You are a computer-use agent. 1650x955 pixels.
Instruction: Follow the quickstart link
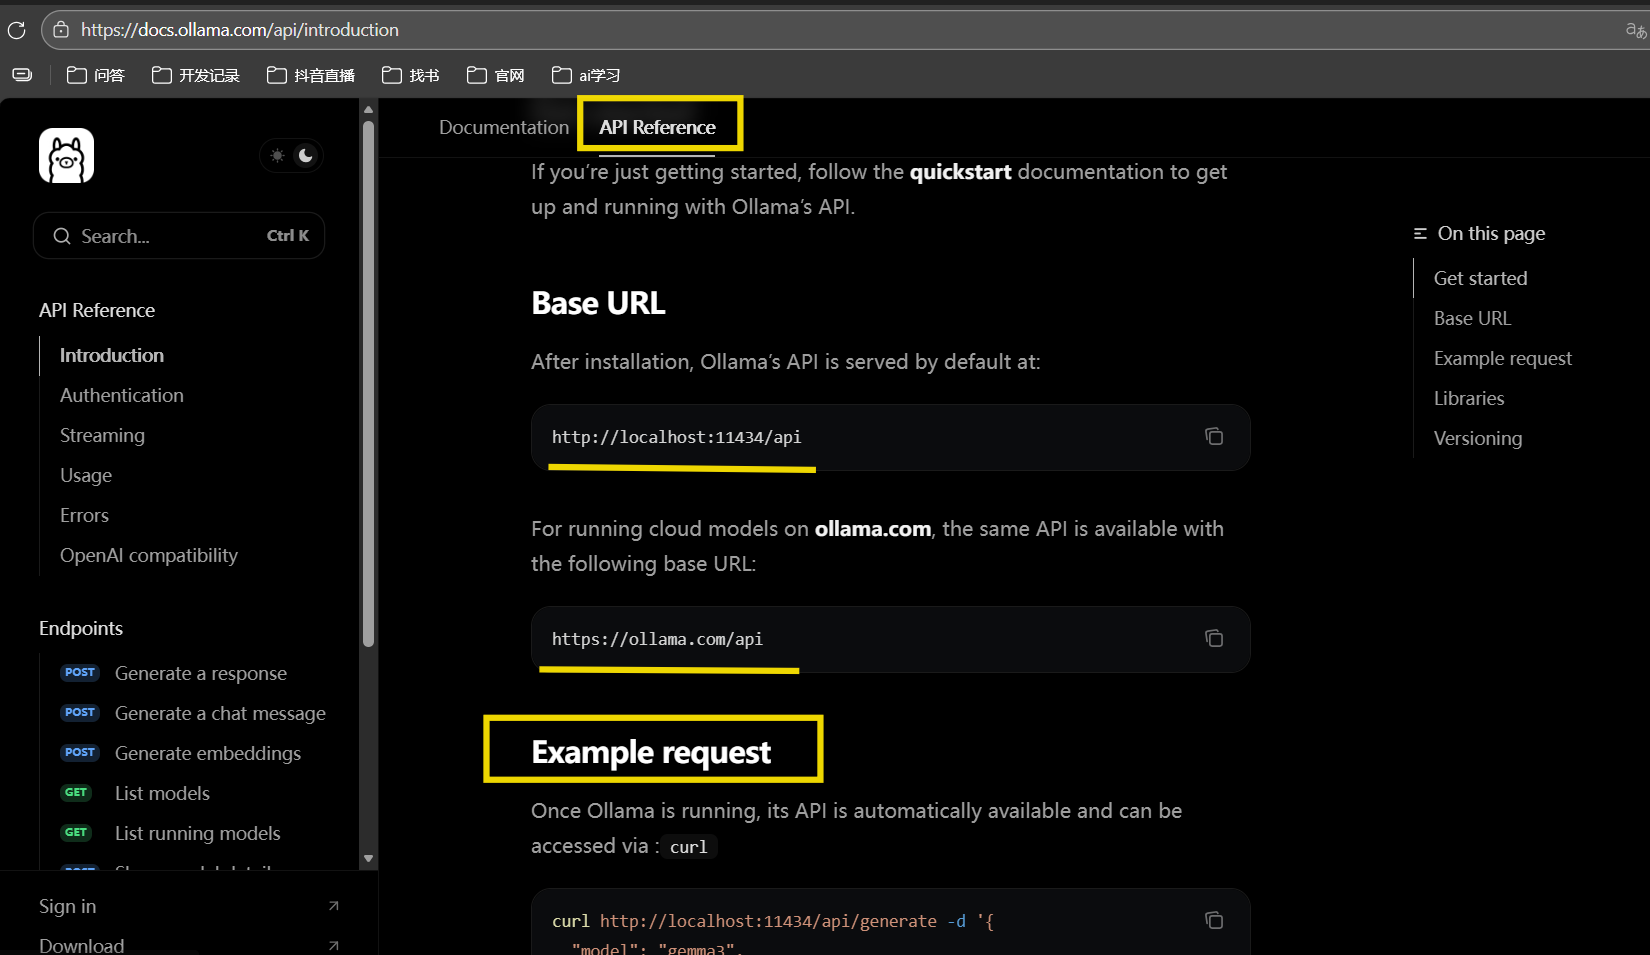point(960,172)
